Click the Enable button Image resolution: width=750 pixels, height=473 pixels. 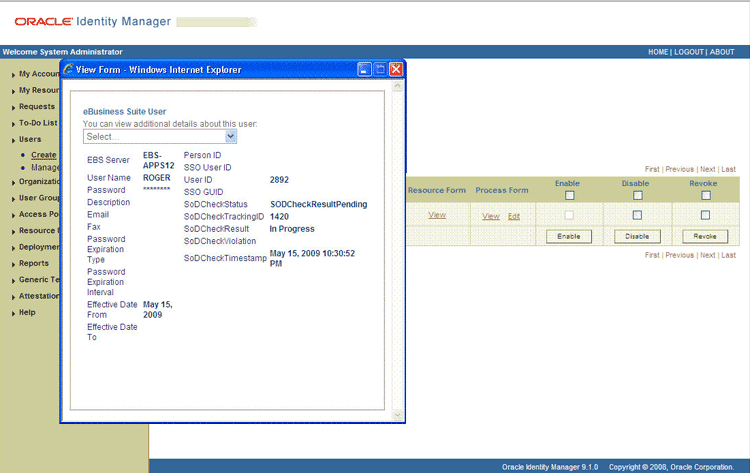pyautogui.click(x=569, y=236)
